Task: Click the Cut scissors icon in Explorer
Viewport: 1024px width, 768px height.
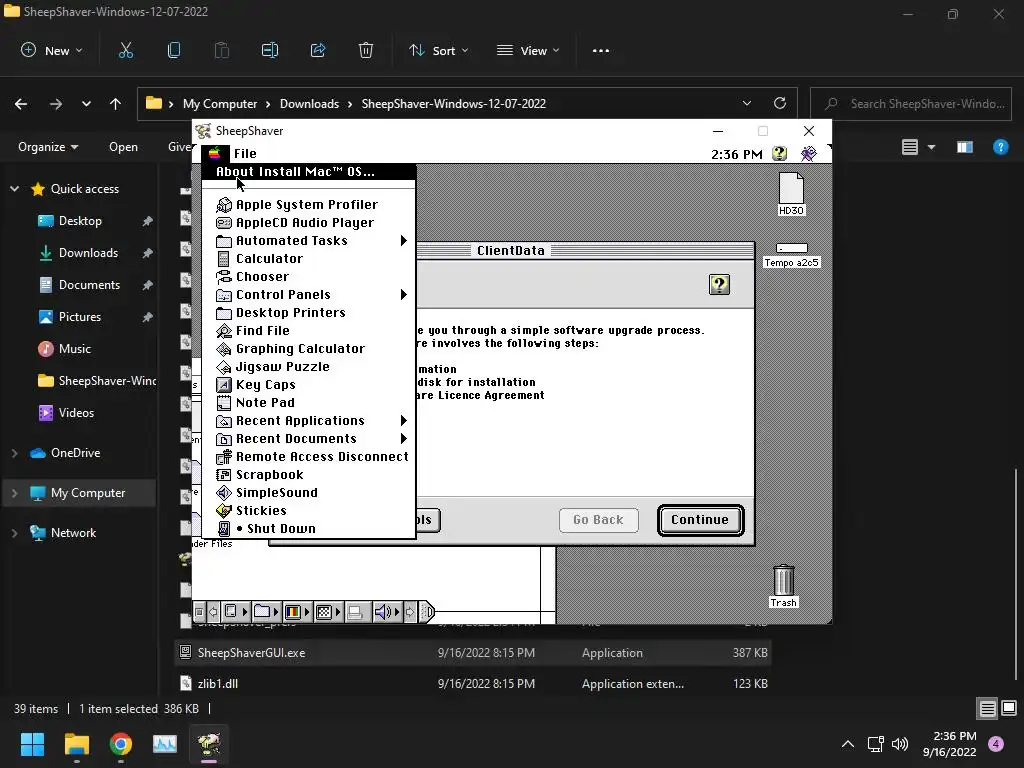Action: coord(125,50)
